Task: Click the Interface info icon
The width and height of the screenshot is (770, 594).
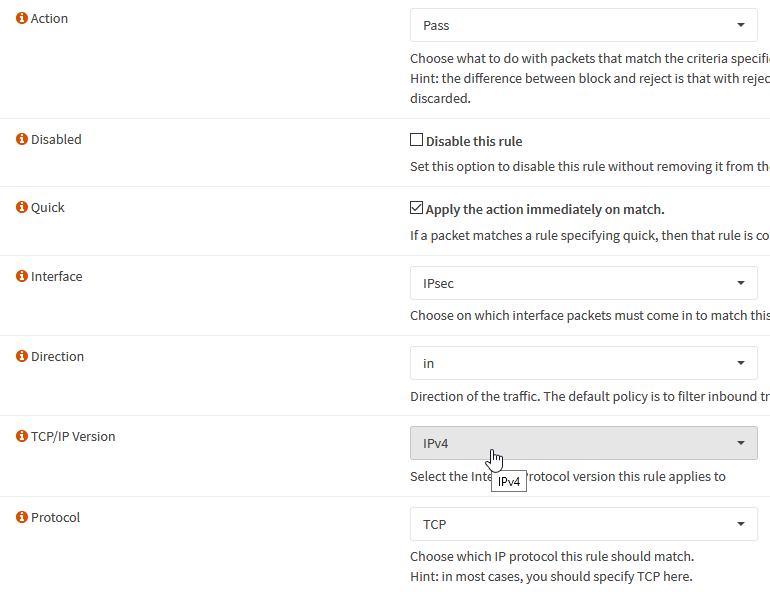Action: [x=22, y=277]
